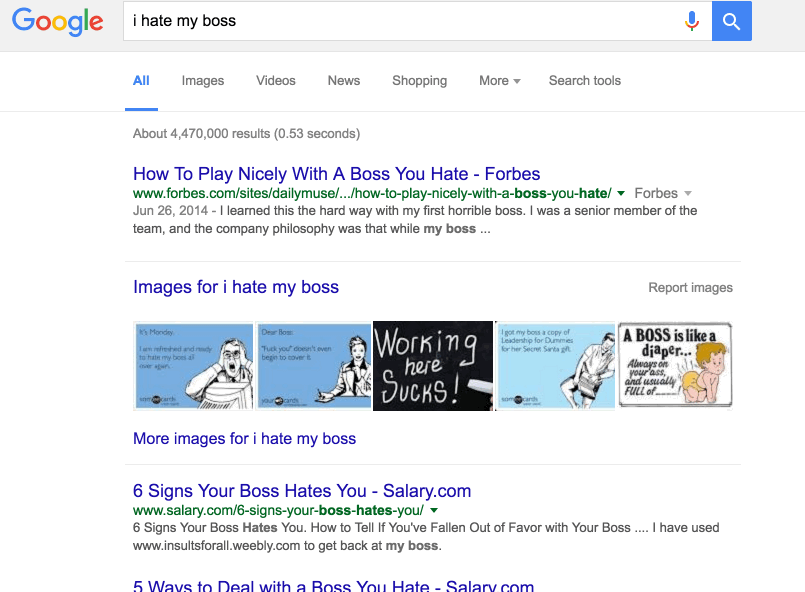The height and width of the screenshot is (592, 805).
Task: Click the 'A BOSS is like a diaper' image
Action: pos(675,364)
